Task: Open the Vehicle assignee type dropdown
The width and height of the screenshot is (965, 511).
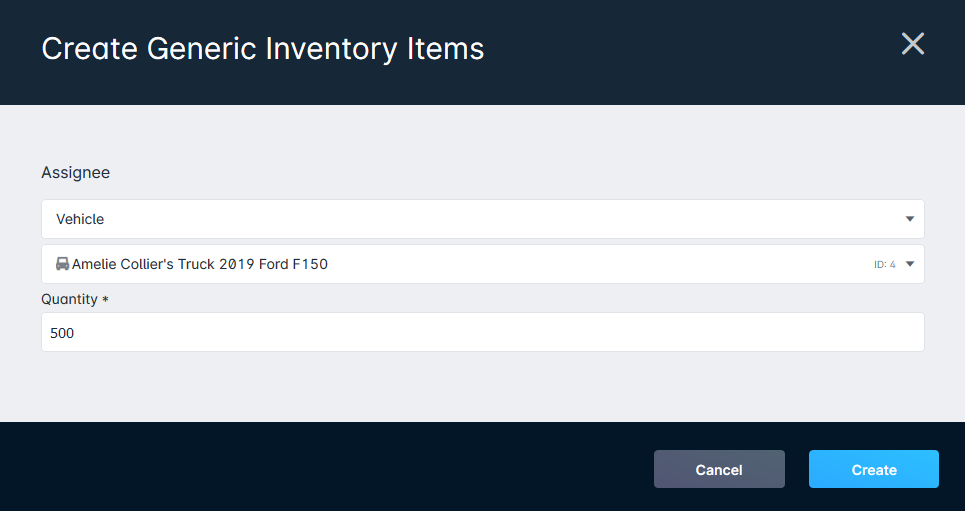Action: coord(482,219)
